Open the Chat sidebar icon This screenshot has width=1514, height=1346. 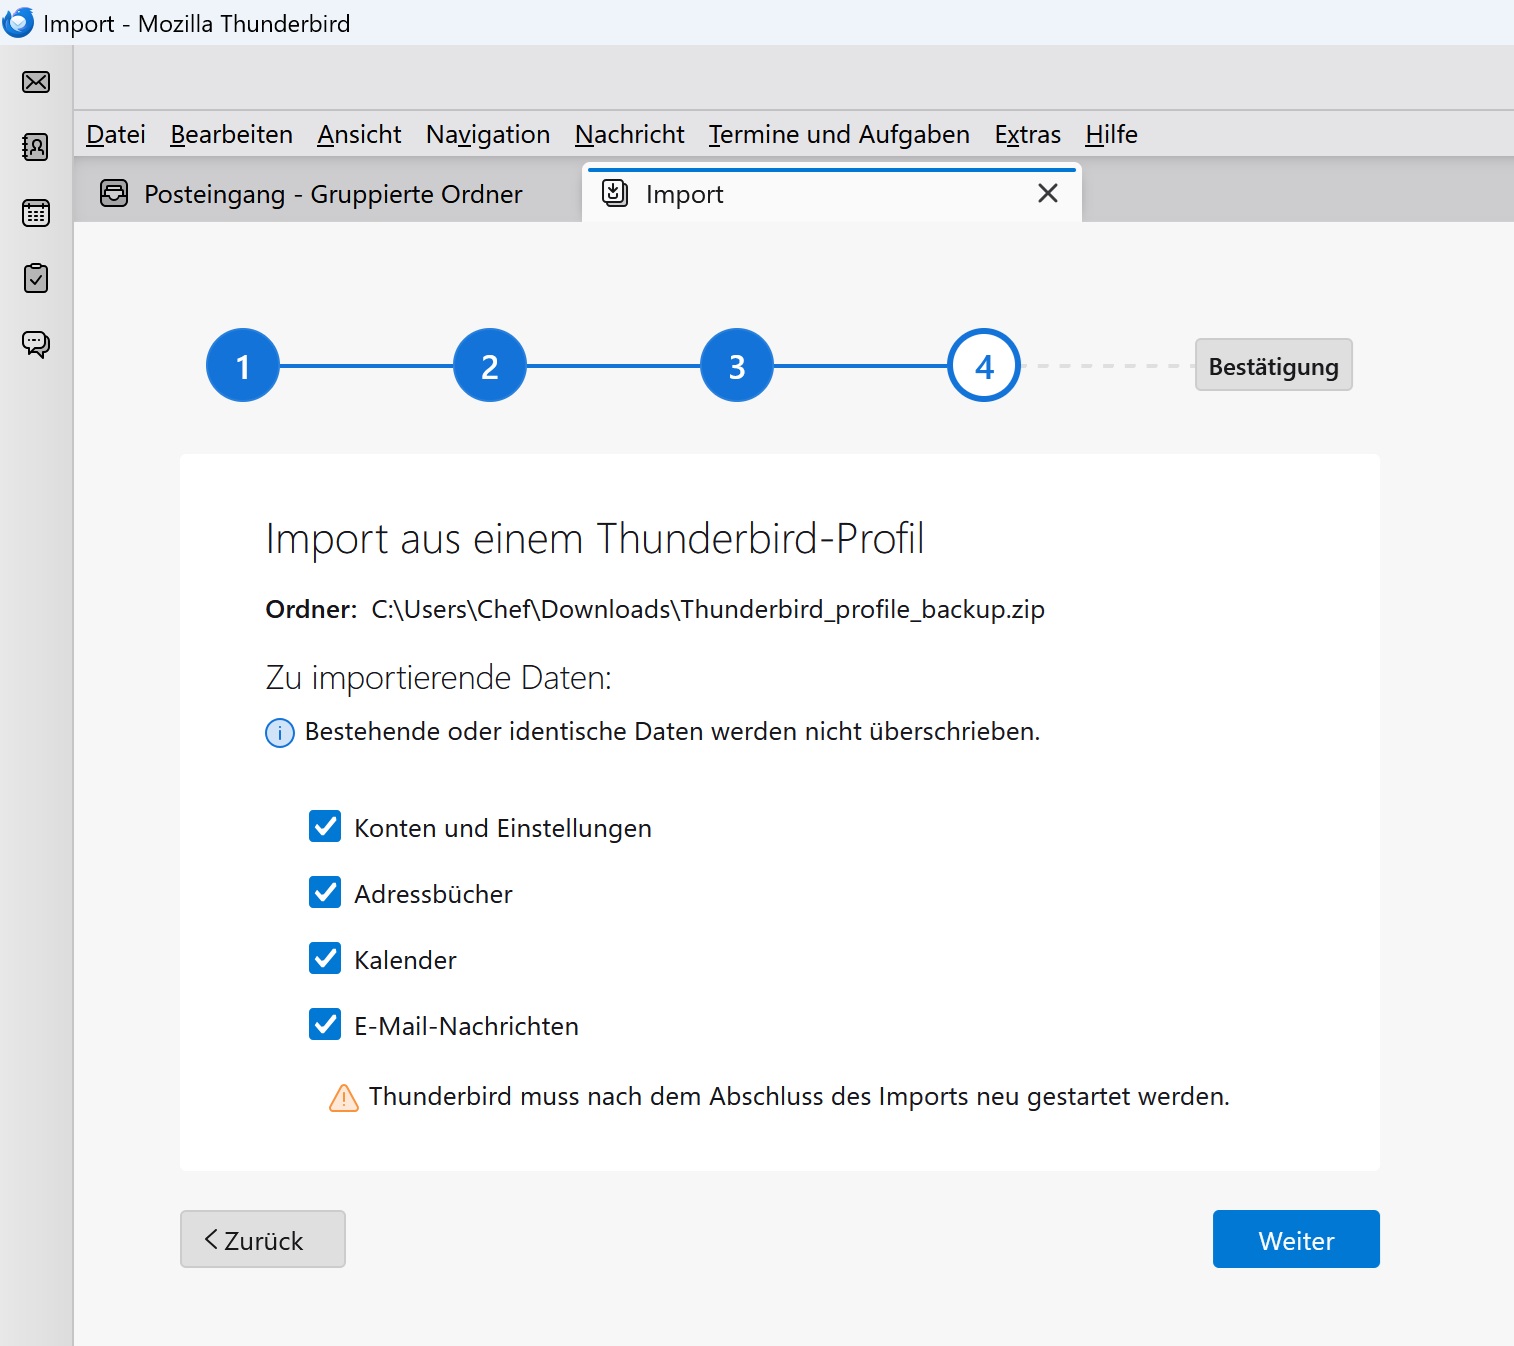36,344
